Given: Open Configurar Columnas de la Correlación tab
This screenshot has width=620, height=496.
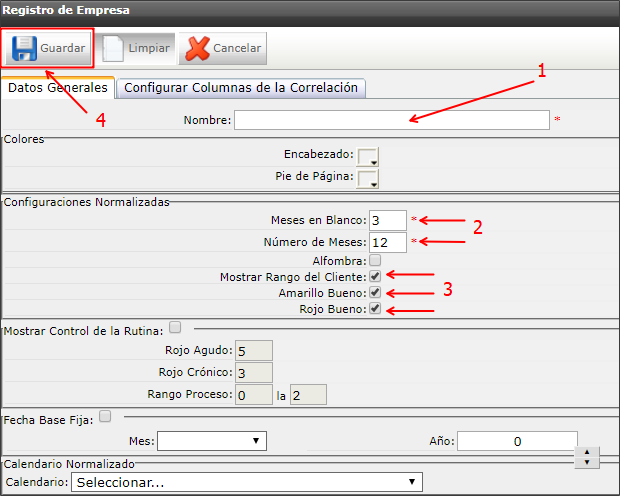Looking at the screenshot, I should (x=241, y=88).
